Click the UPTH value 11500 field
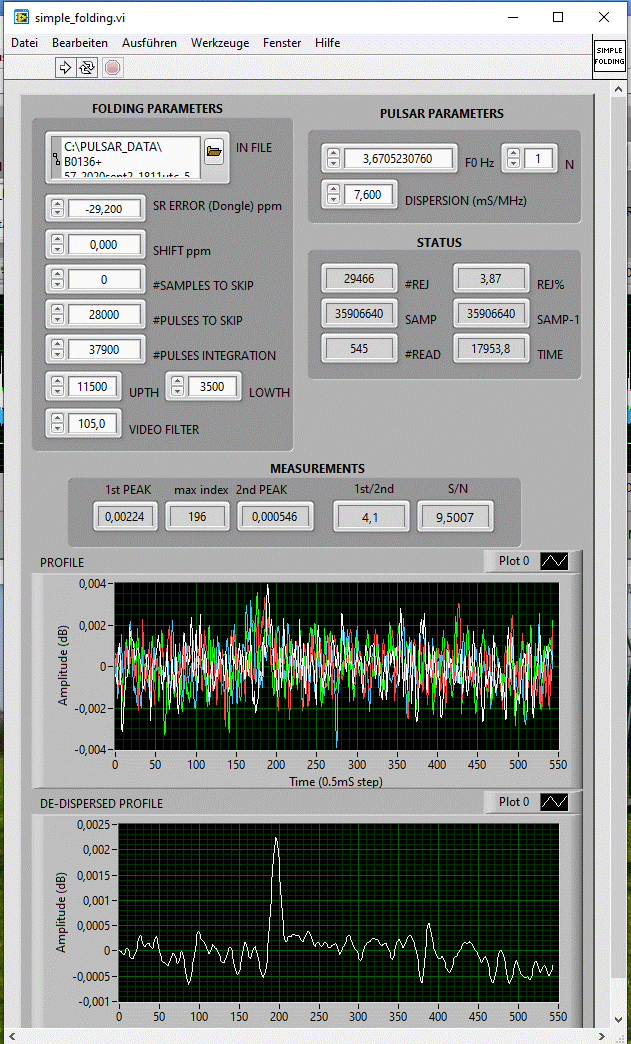This screenshot has height=1044, width=631. pos(93,386)
